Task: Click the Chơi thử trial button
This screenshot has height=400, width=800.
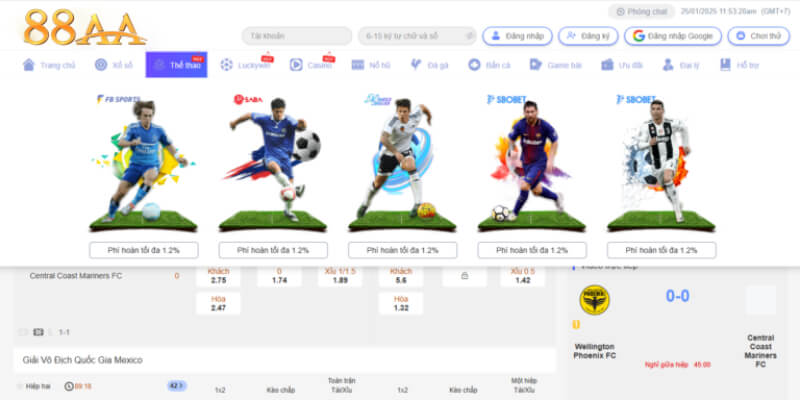Action: click(758, 36)
